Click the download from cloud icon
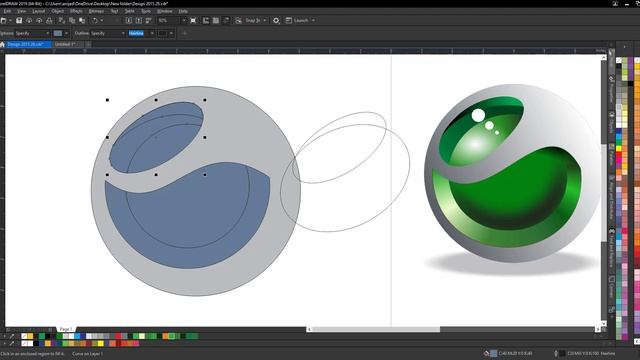The image size is (640, 360). click(x=39, y=20)
